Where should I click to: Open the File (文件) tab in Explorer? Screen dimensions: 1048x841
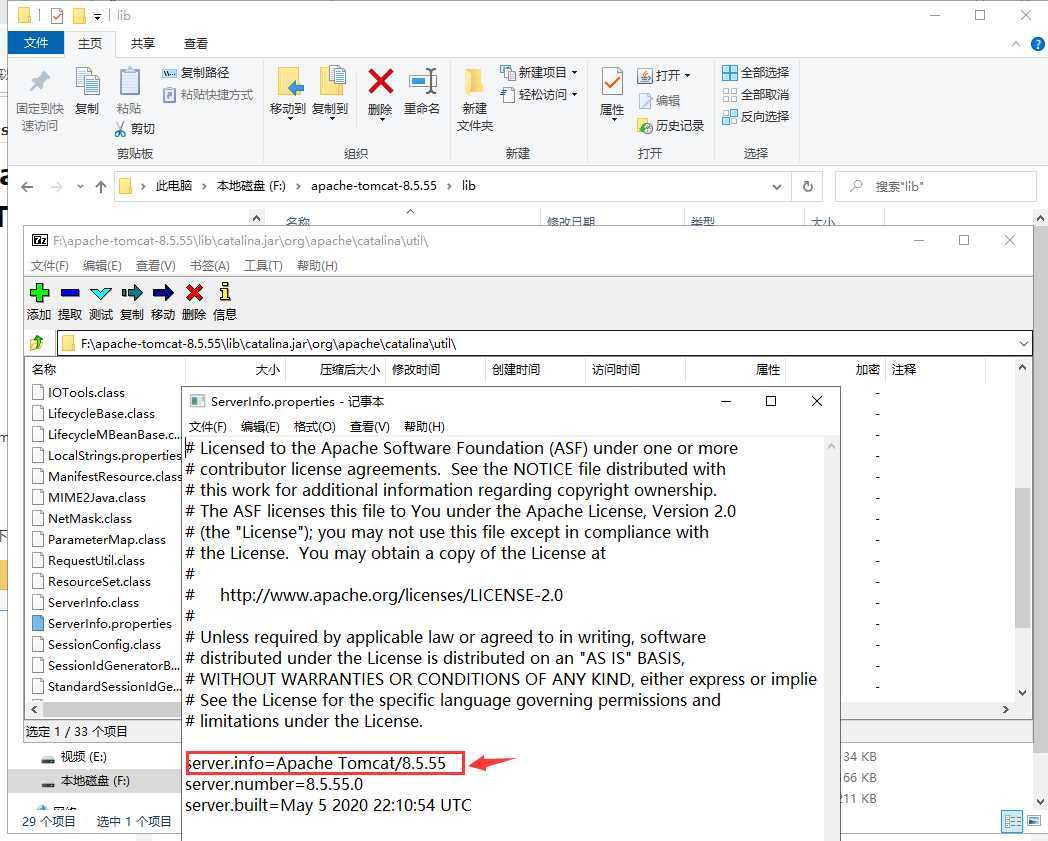[x=36, y=43]
